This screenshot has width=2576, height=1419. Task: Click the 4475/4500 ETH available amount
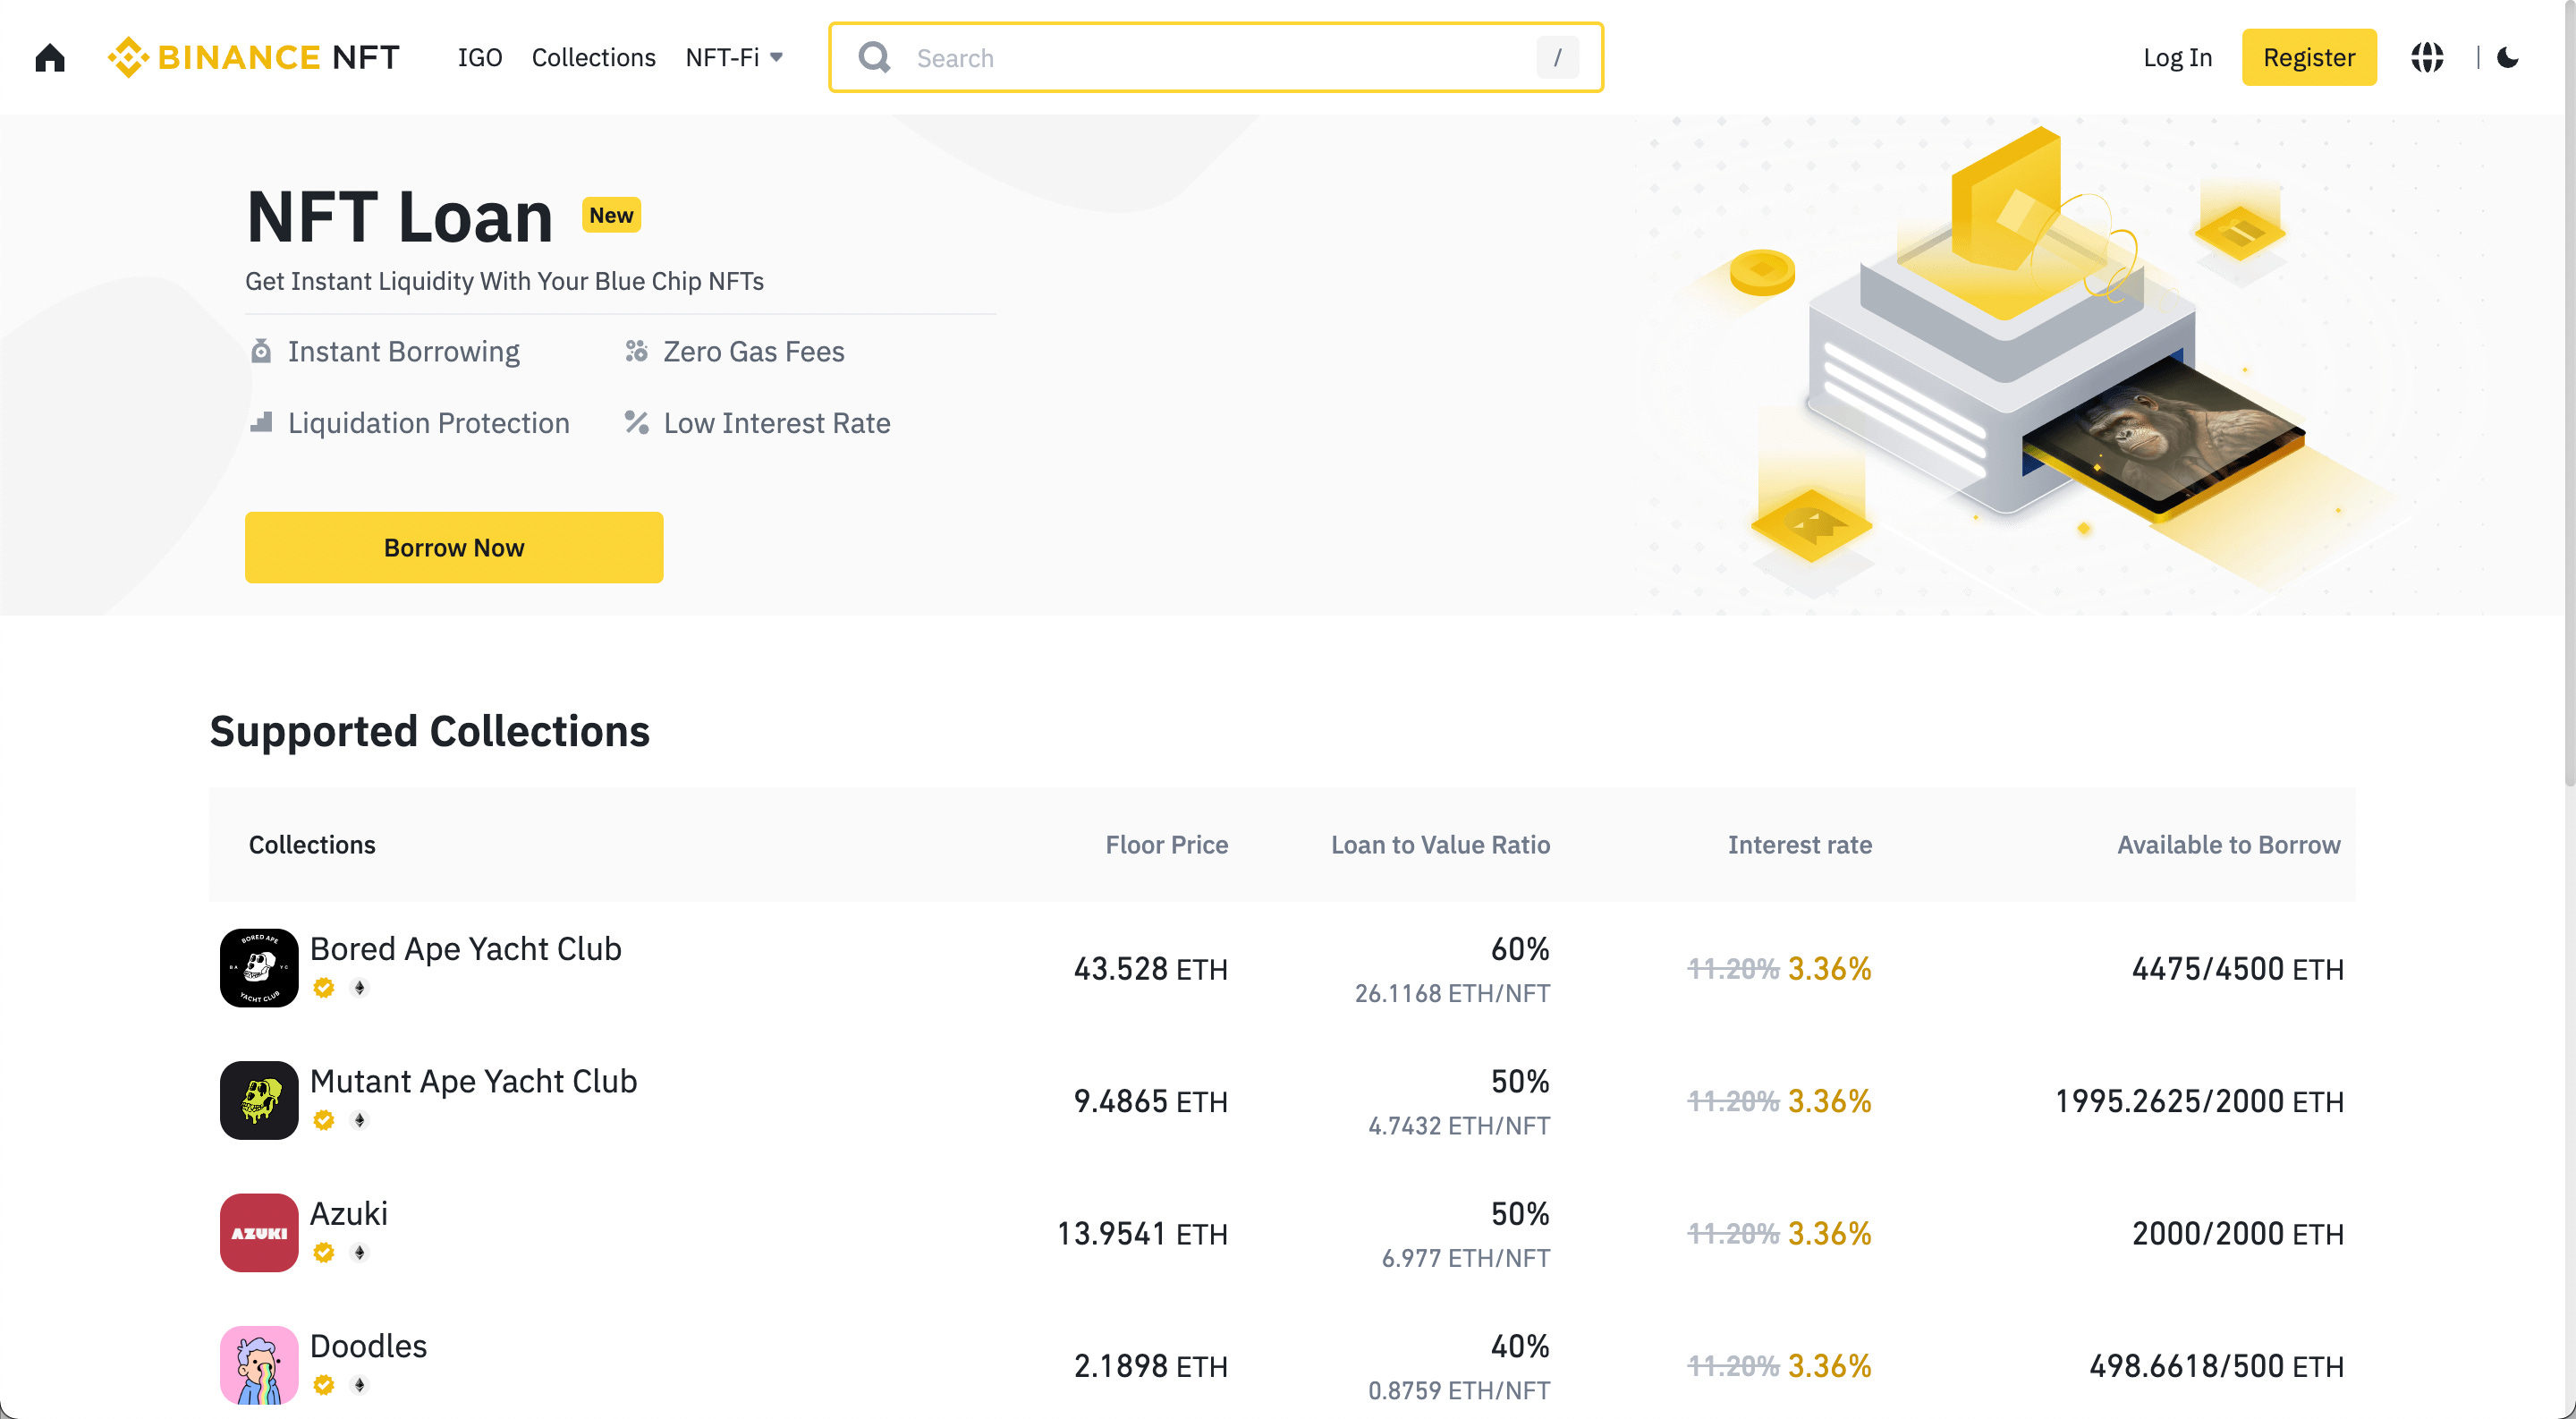pyautogui.click(x=2237, y=968)
